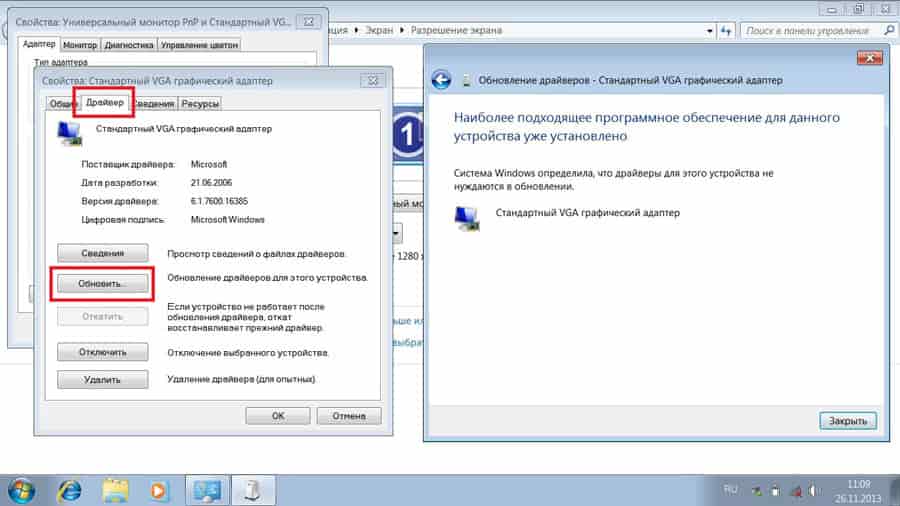Open the Управление цветом tab

coord(198,45)
